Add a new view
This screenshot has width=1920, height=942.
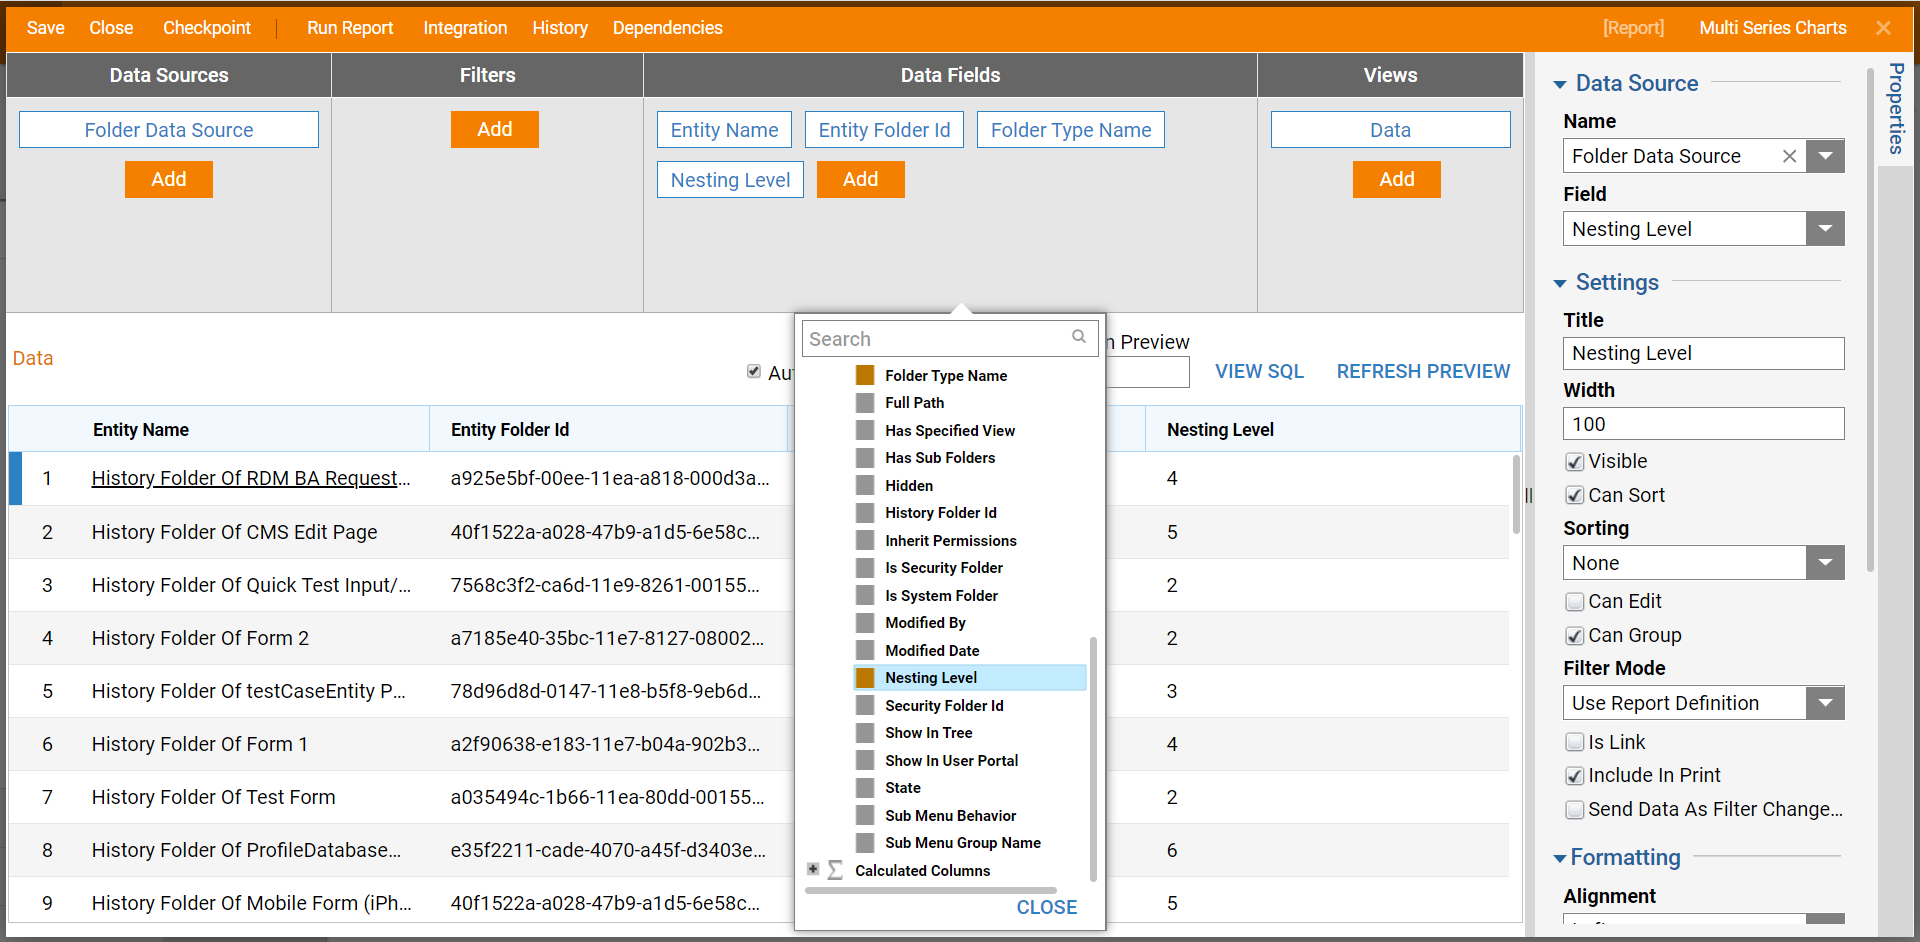tap(1397, 179)
